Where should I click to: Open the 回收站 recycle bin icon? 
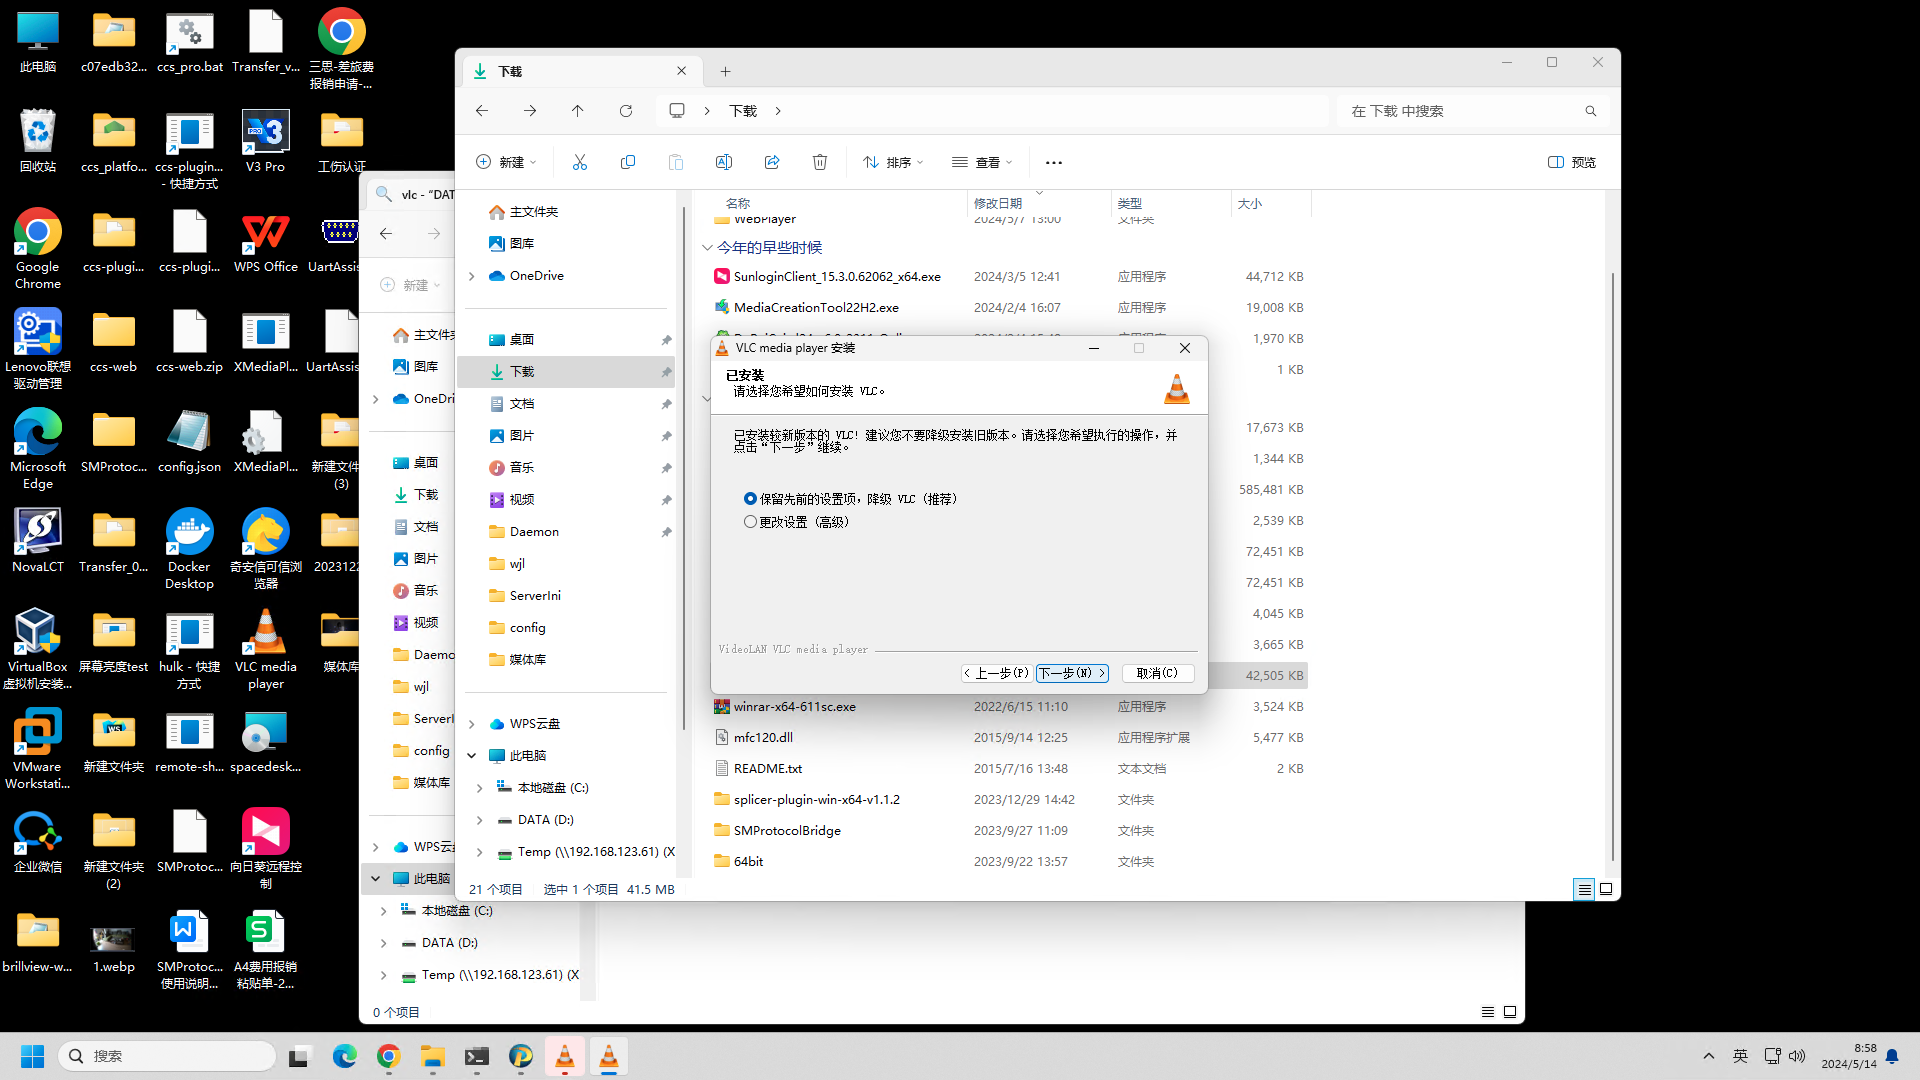pos(38,141)
